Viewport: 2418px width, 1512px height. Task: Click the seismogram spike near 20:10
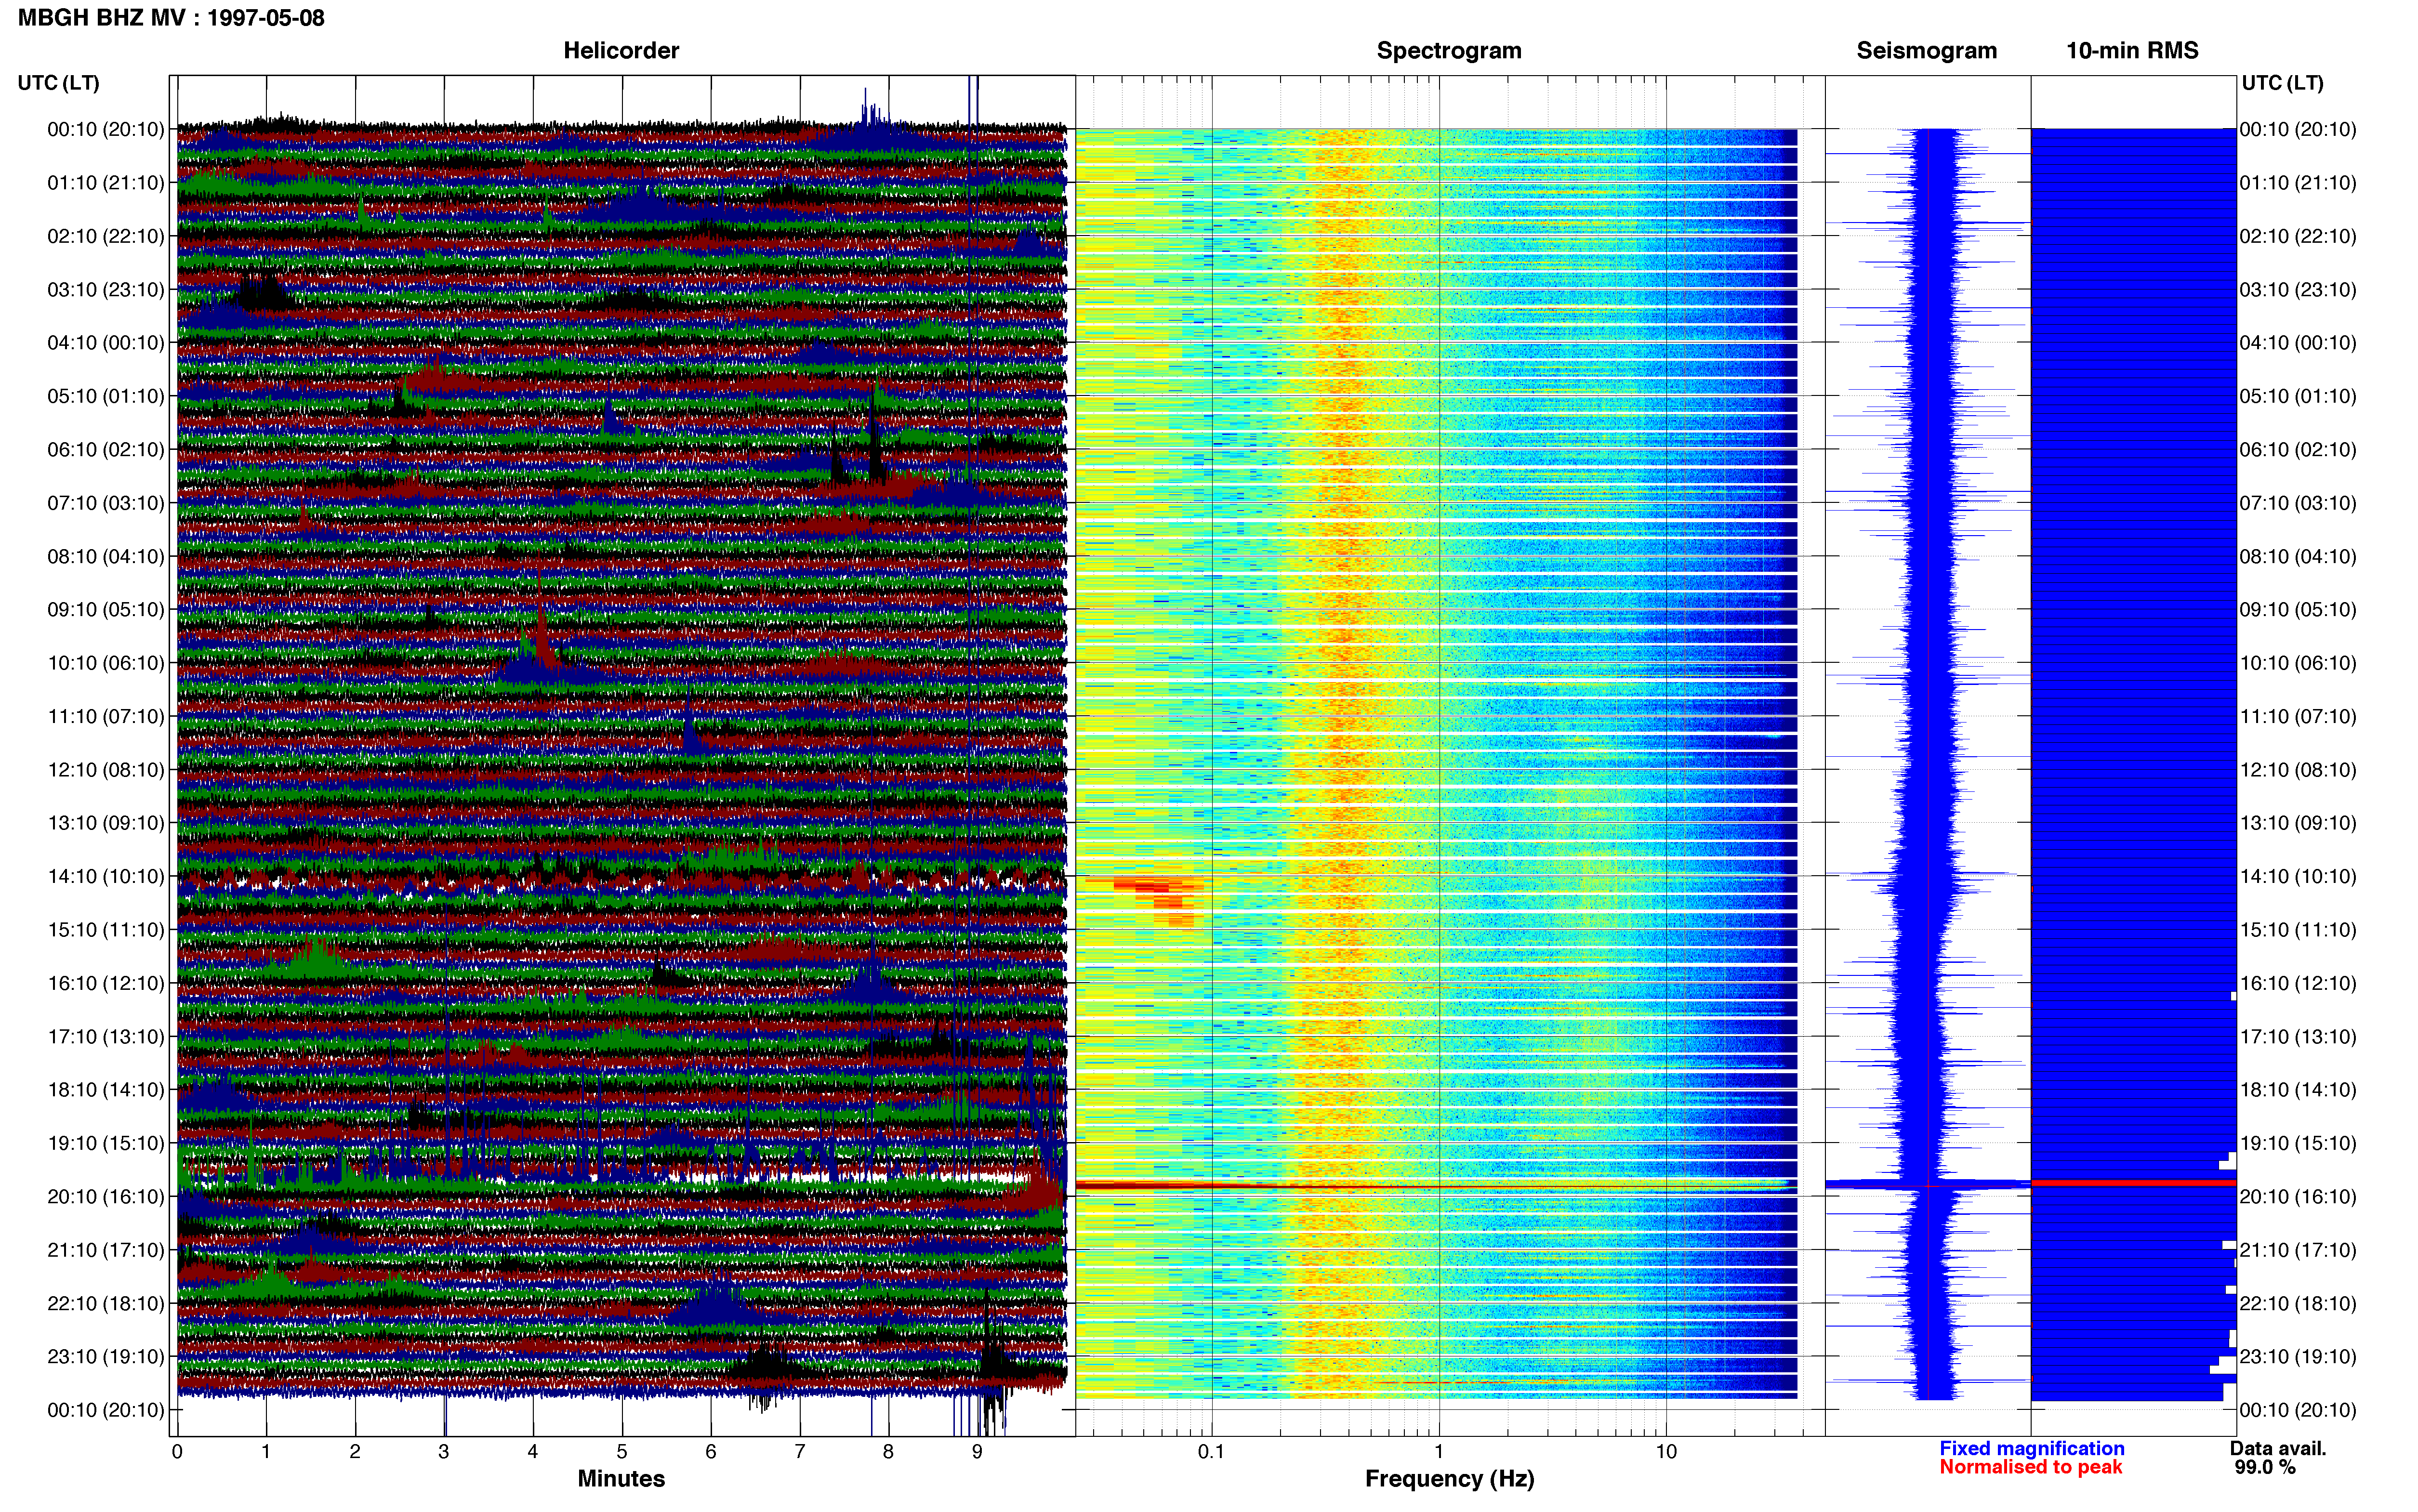click(1927, 1185)
